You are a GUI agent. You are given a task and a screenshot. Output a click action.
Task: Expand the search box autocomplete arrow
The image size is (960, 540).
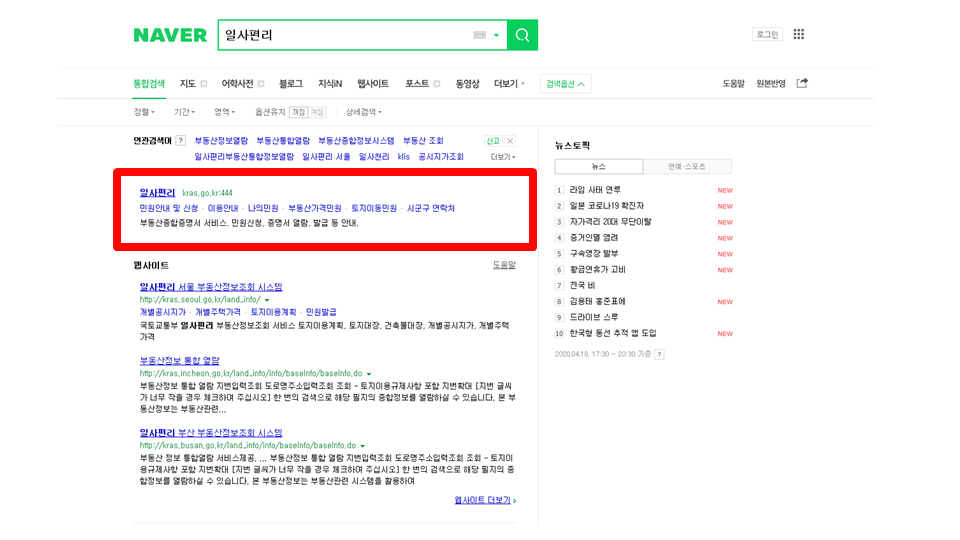[x=497, y=35]
